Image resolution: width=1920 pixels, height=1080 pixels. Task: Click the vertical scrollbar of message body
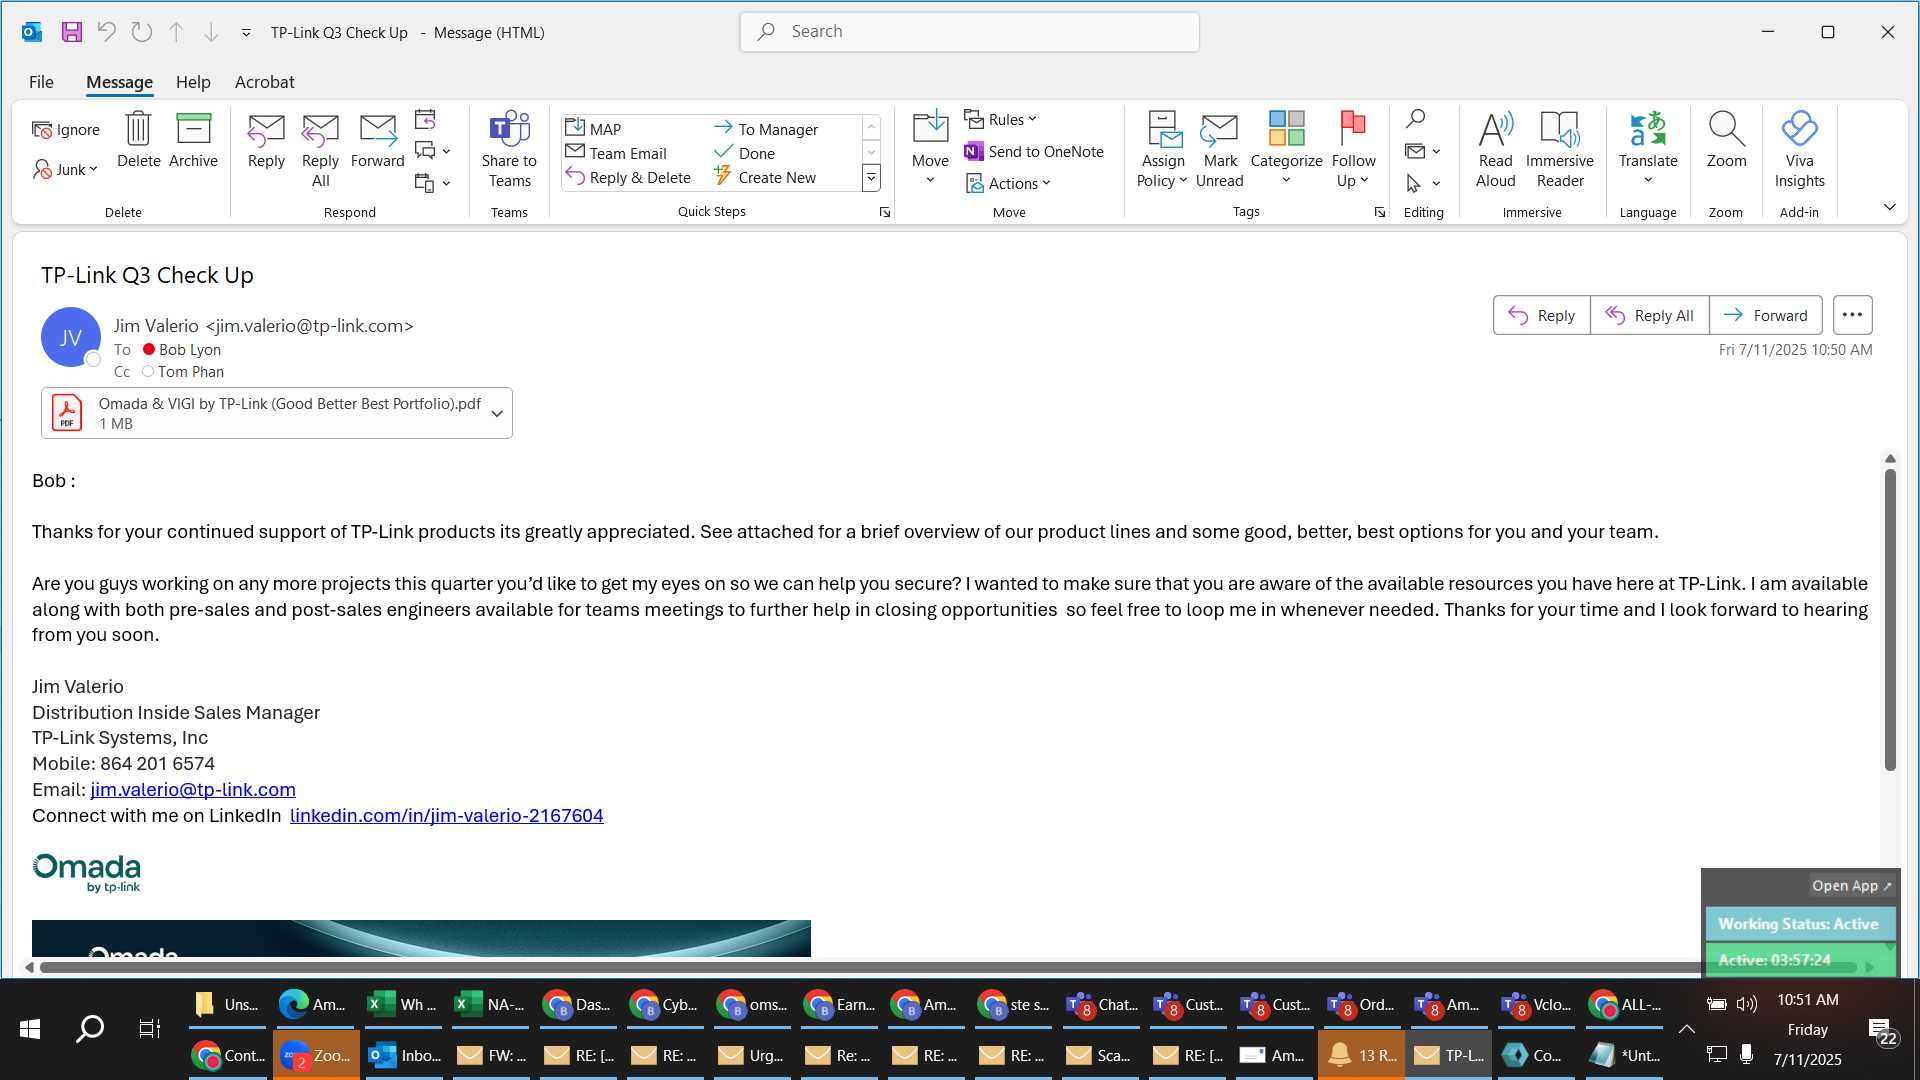(x=1890, y=620)
